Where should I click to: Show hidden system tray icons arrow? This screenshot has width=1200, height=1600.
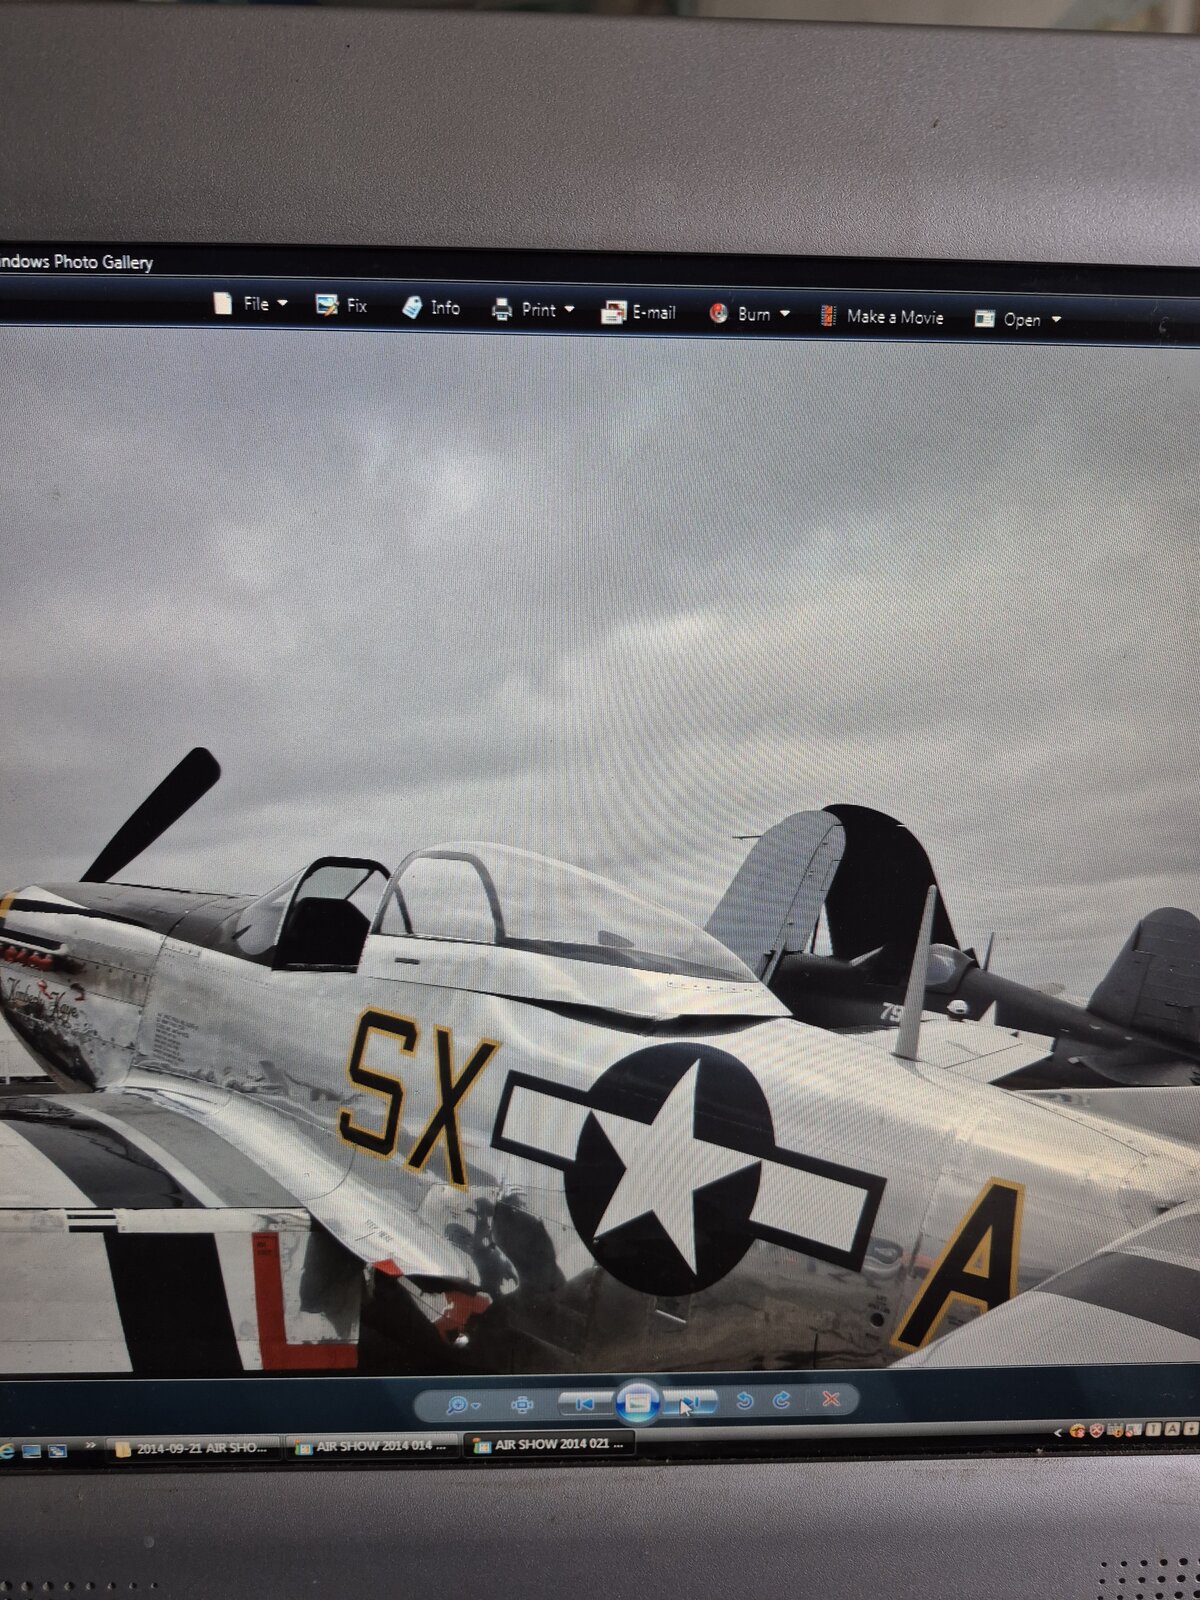pyautogui.click(x=1058, y=1434)
